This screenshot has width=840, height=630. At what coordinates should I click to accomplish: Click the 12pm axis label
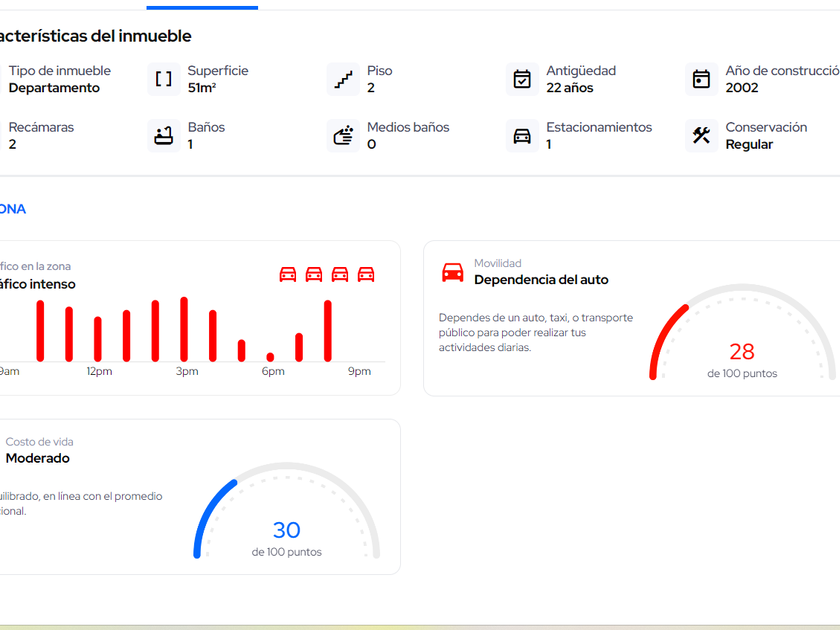pyautogui.click(x=99, y=371)
